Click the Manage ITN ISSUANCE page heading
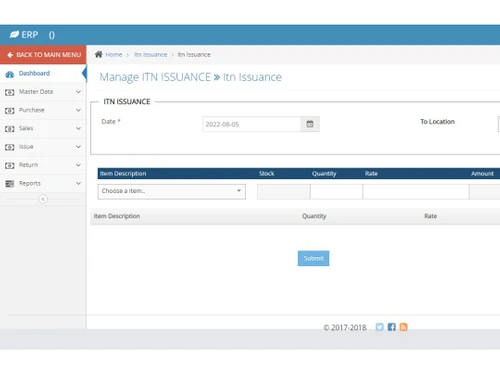This screenshot has width=500, height=375. click(190, 77)
